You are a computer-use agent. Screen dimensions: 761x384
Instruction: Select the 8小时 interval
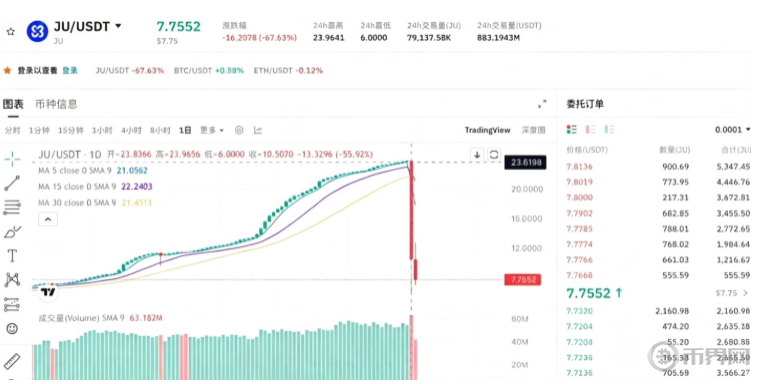(x=160, y=130)
